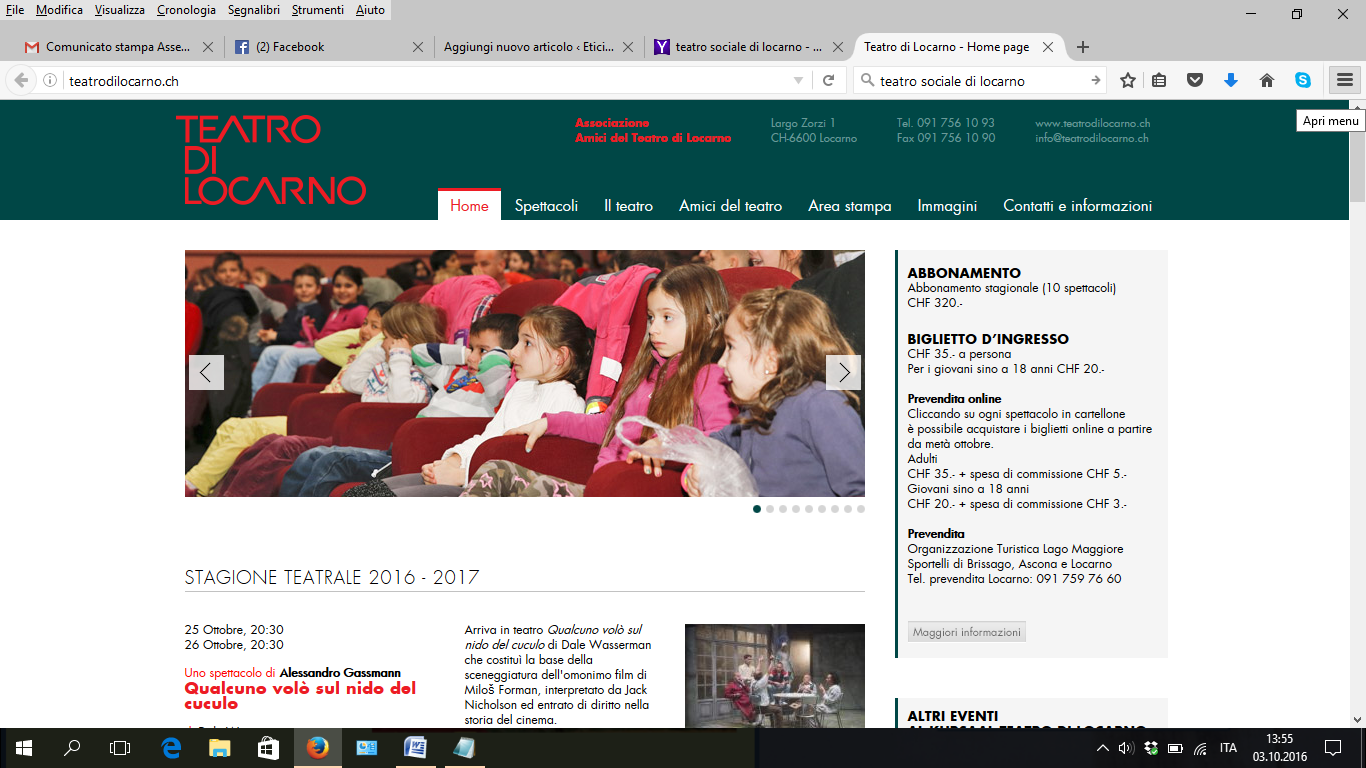
Task: Open the Dropbox icon in the system tray
Action: [1151, 748]
